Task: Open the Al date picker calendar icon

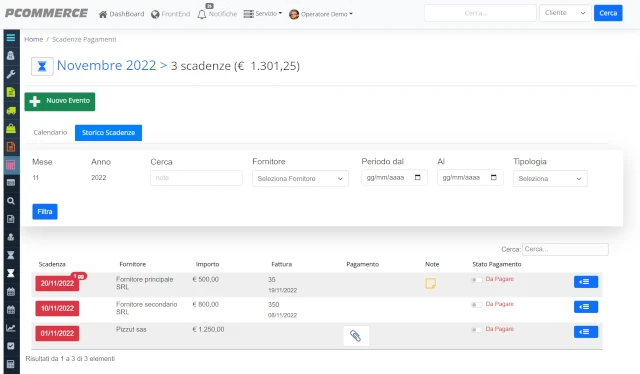Action: point(493,177)
